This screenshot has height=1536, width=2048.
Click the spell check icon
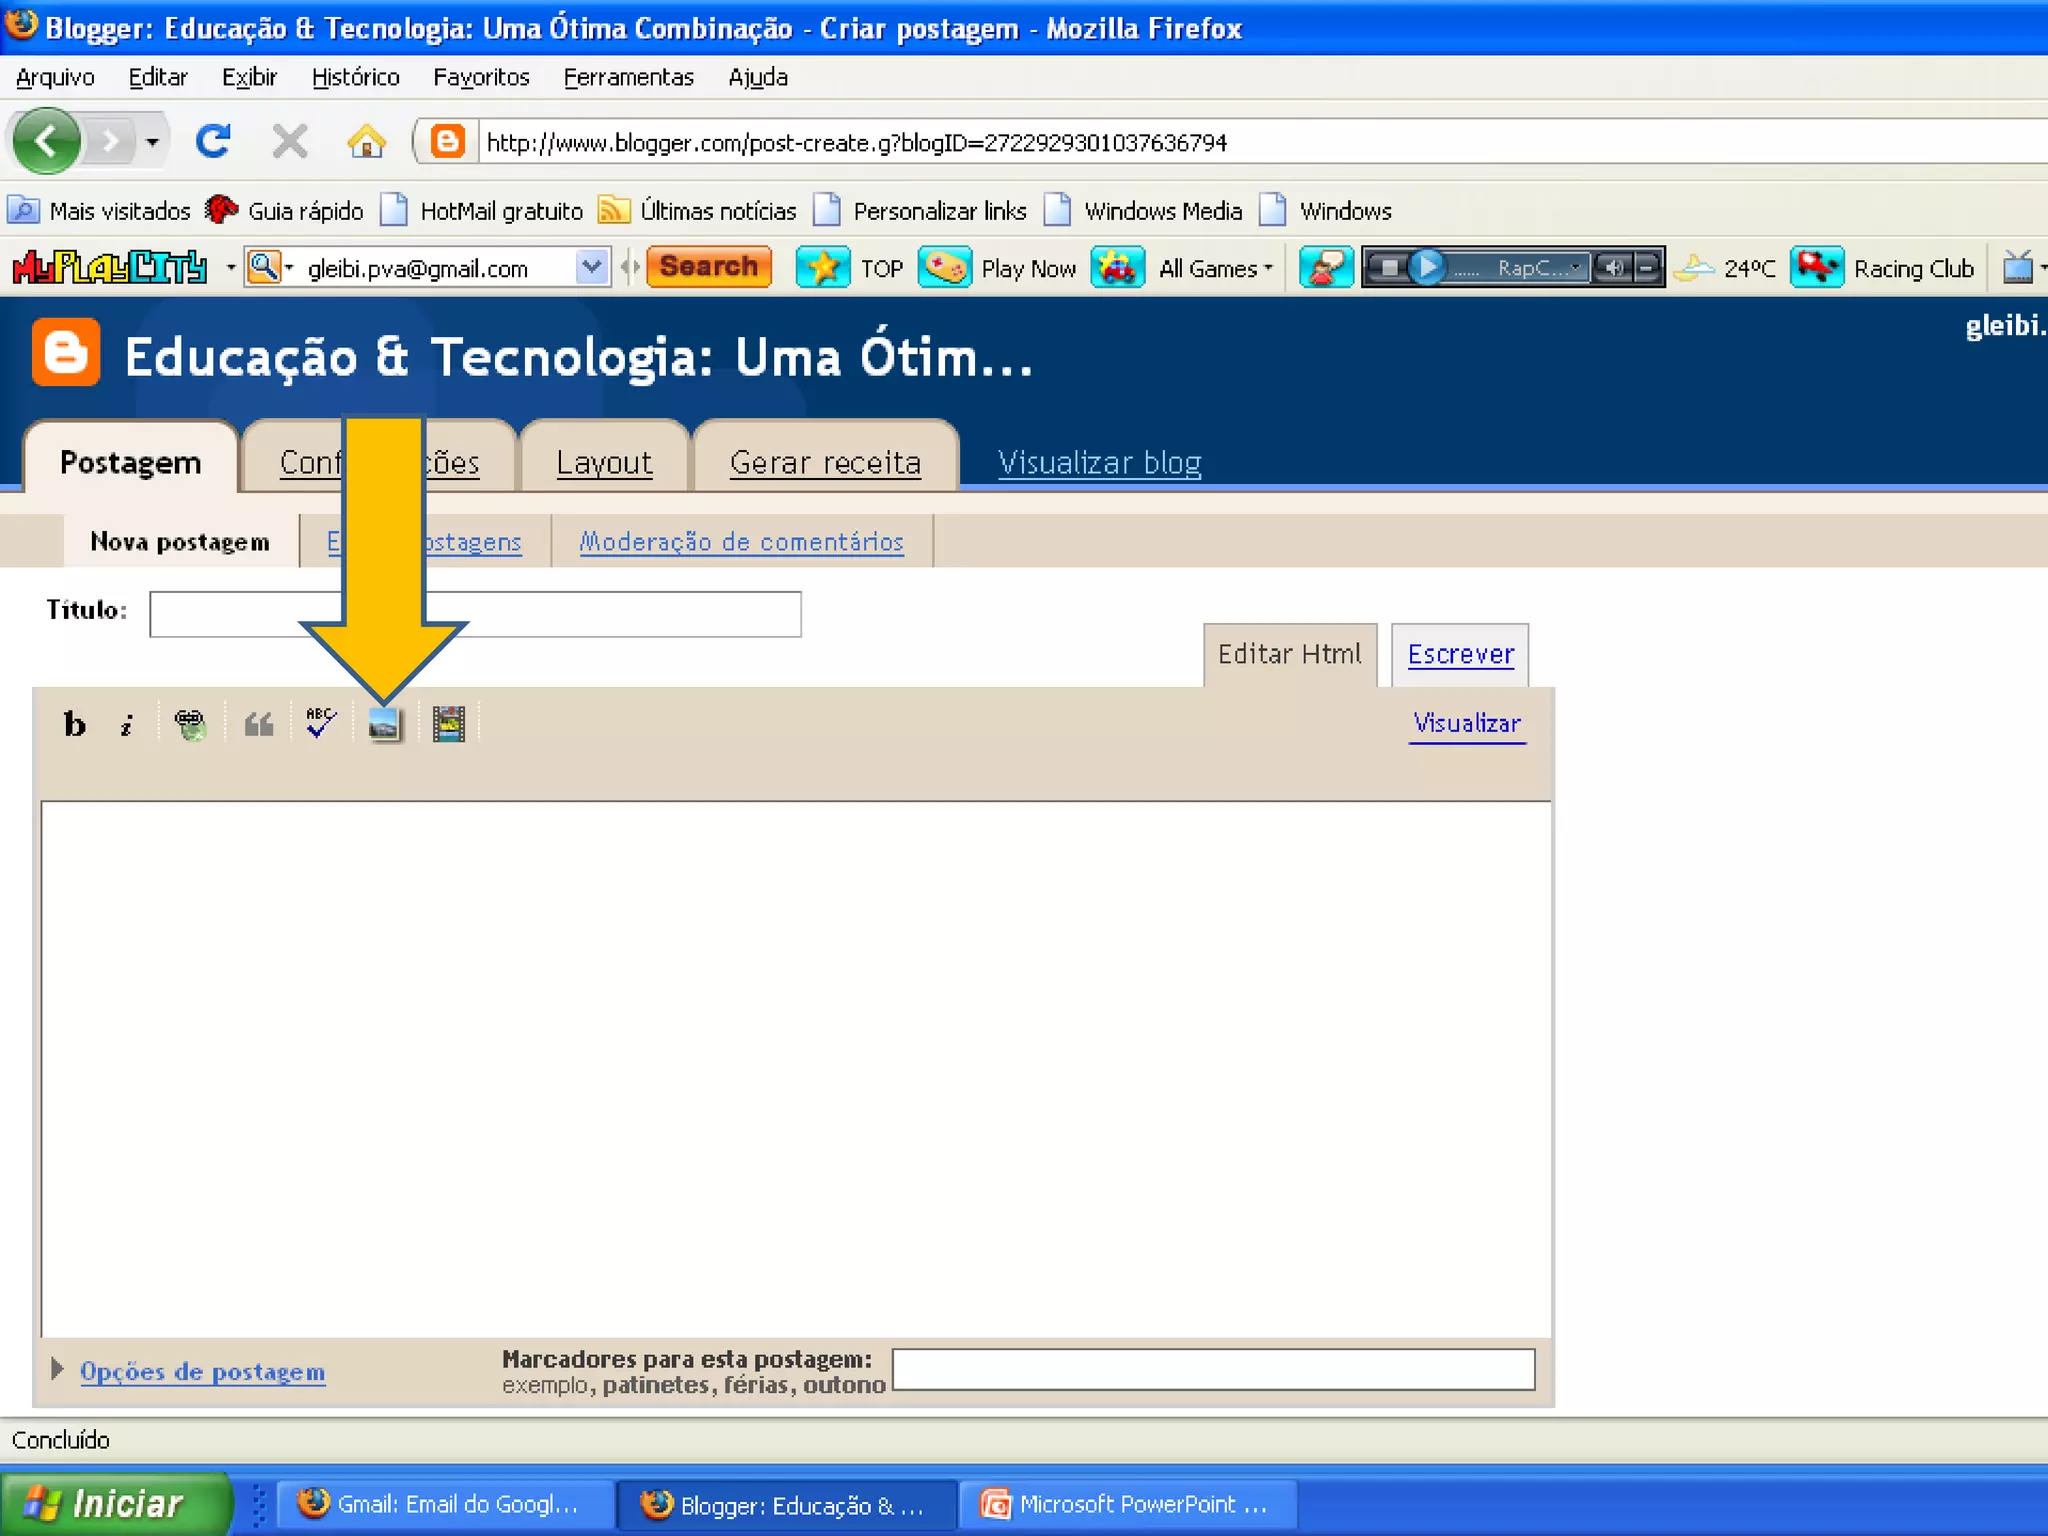point(321,722)
